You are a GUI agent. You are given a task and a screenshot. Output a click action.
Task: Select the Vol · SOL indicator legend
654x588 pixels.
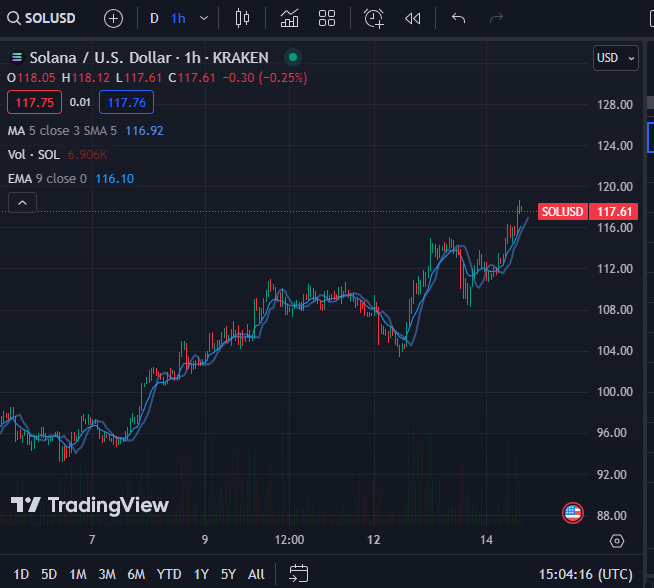[x=34, y=155]
